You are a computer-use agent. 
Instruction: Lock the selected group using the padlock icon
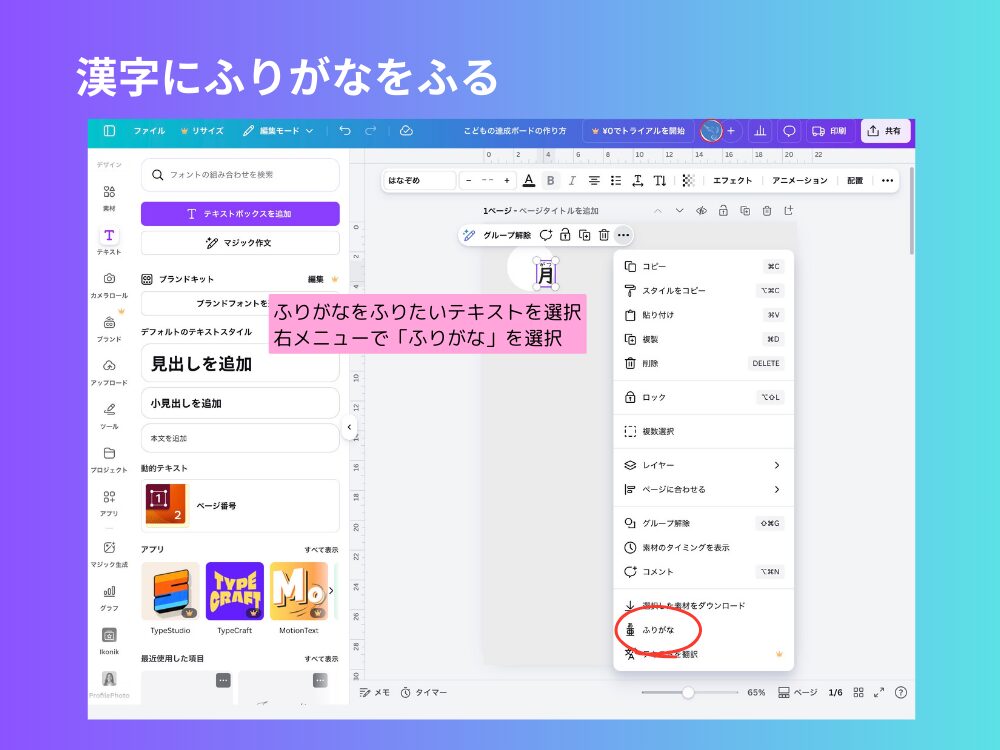pyautogui.click(x=564, y=235)
